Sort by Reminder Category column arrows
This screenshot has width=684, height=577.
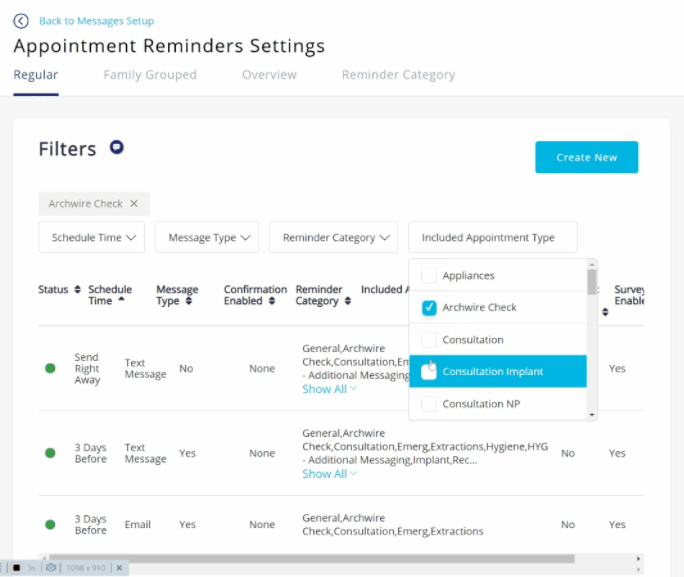coord(348,301)
